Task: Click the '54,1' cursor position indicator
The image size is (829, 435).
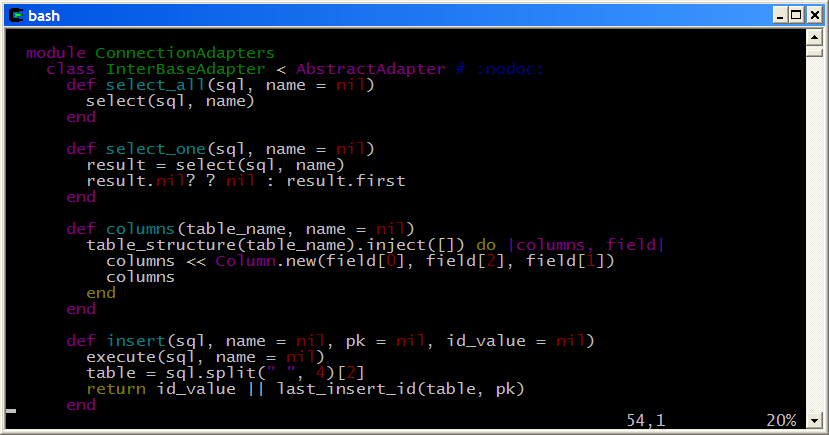Action: click(646, 421)
